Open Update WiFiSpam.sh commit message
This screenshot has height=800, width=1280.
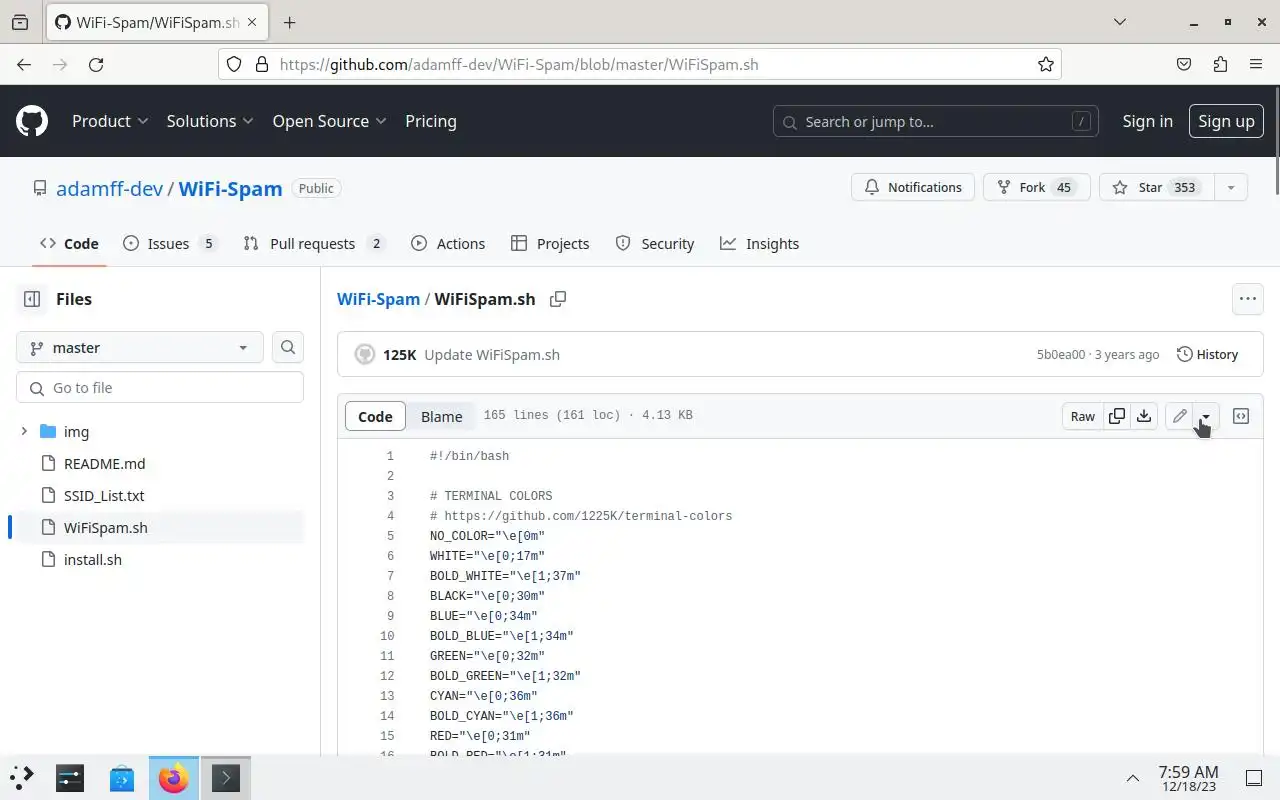click(492, 354)
